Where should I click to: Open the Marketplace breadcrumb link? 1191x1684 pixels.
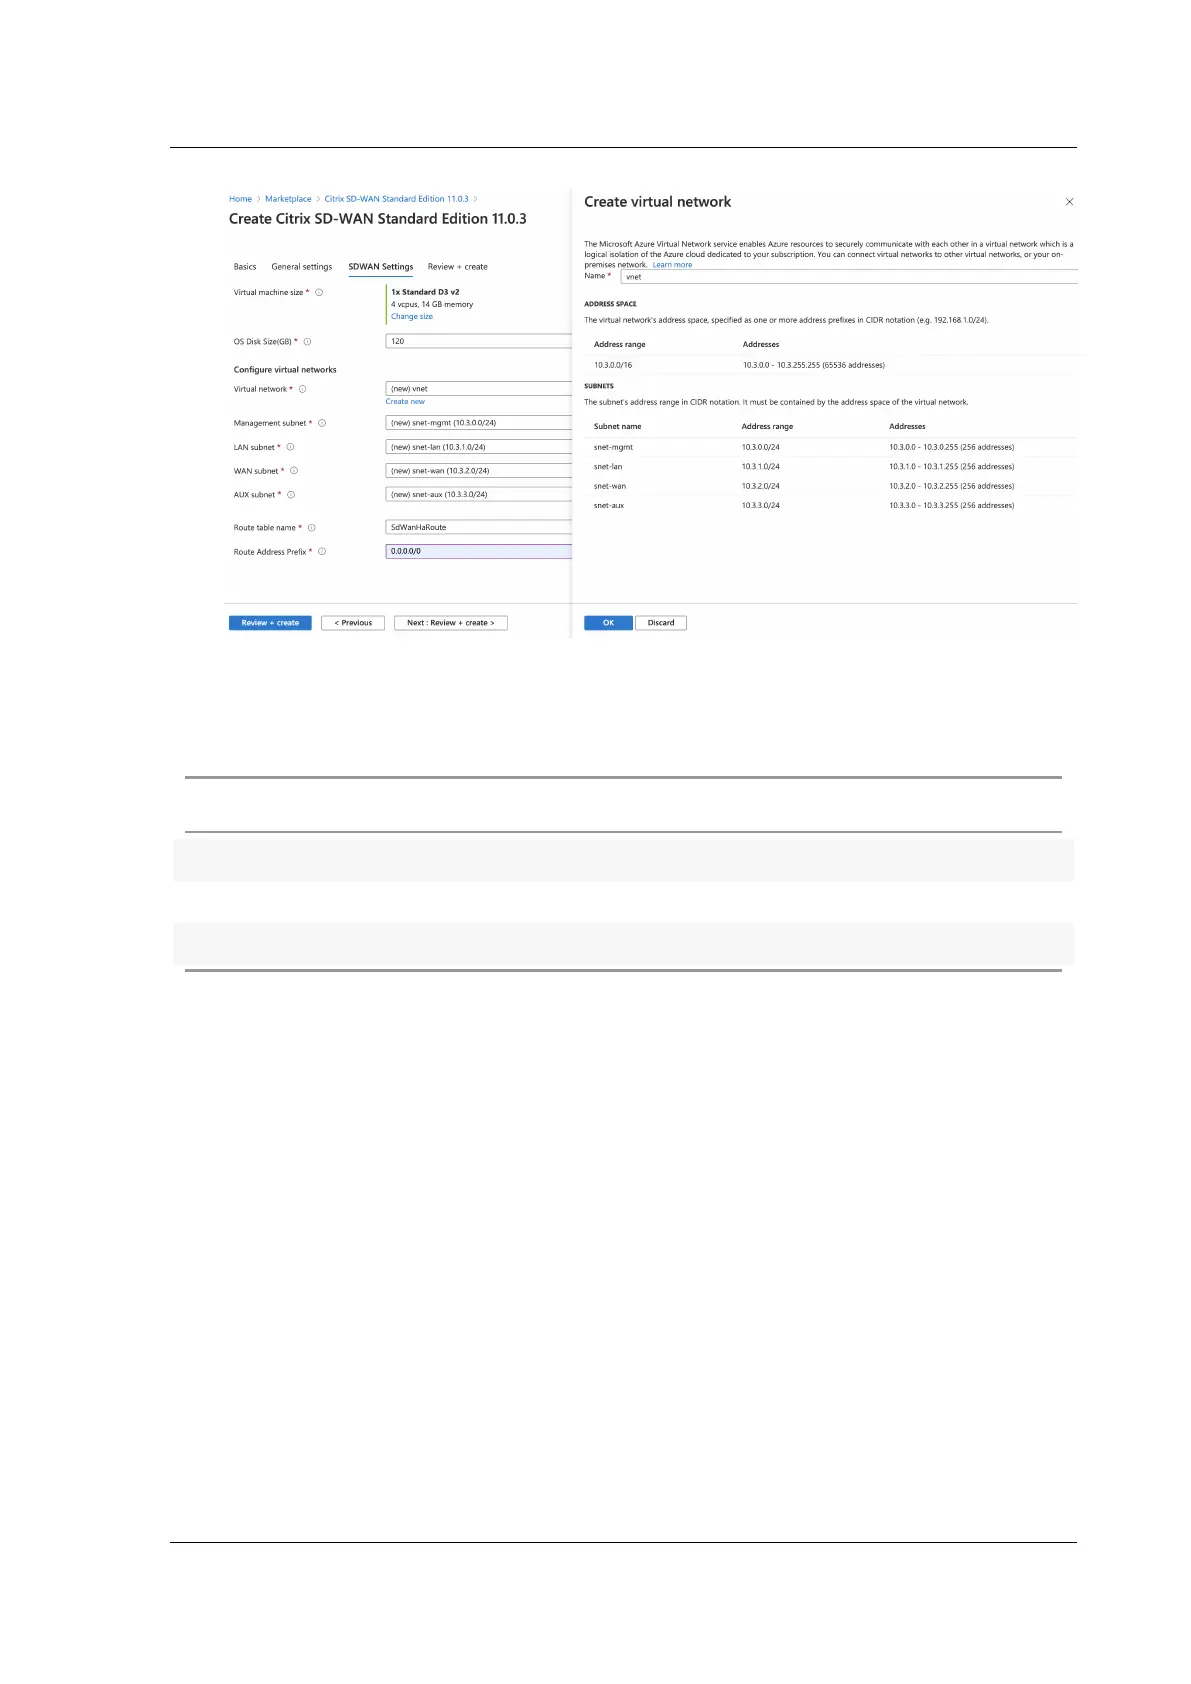tap(288, 199)
